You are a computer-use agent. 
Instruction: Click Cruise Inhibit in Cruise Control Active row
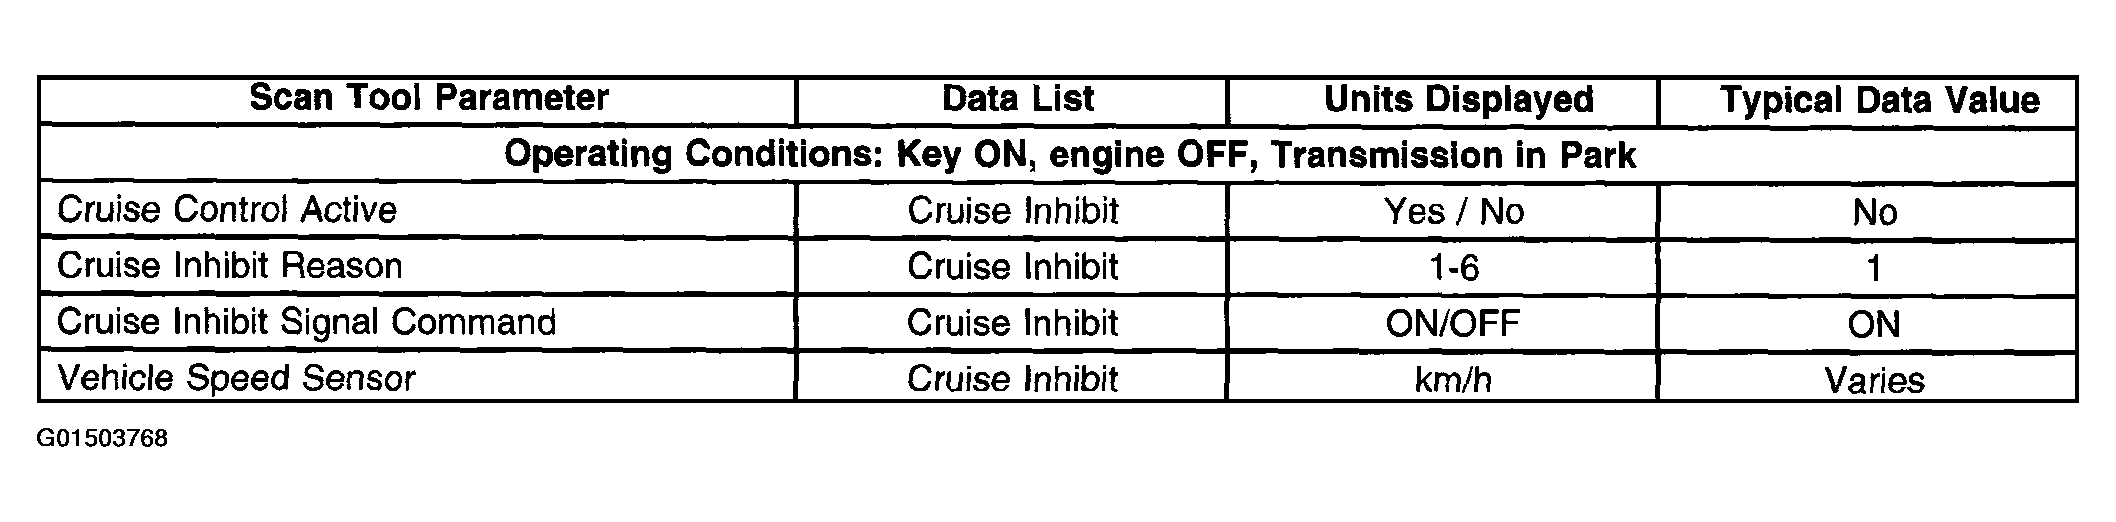pyautogui.click(x=1013, y=211)
